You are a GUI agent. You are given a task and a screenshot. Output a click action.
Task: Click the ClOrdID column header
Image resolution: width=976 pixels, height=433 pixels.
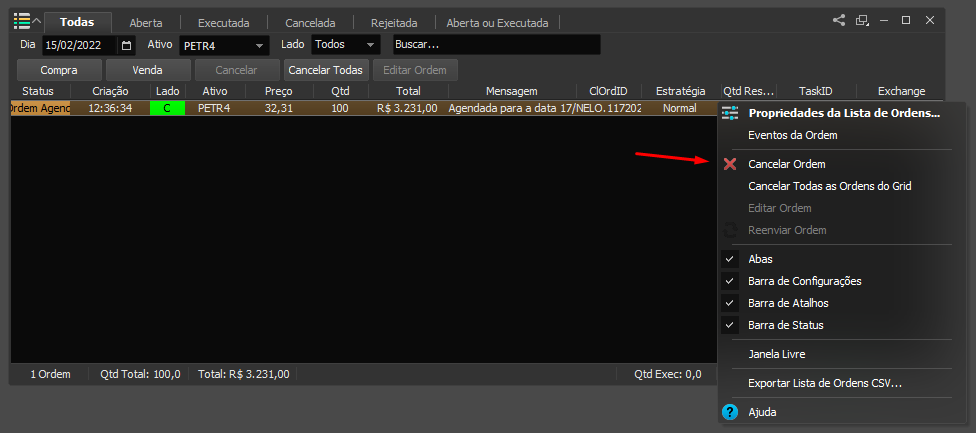click(x=608, y=91)
